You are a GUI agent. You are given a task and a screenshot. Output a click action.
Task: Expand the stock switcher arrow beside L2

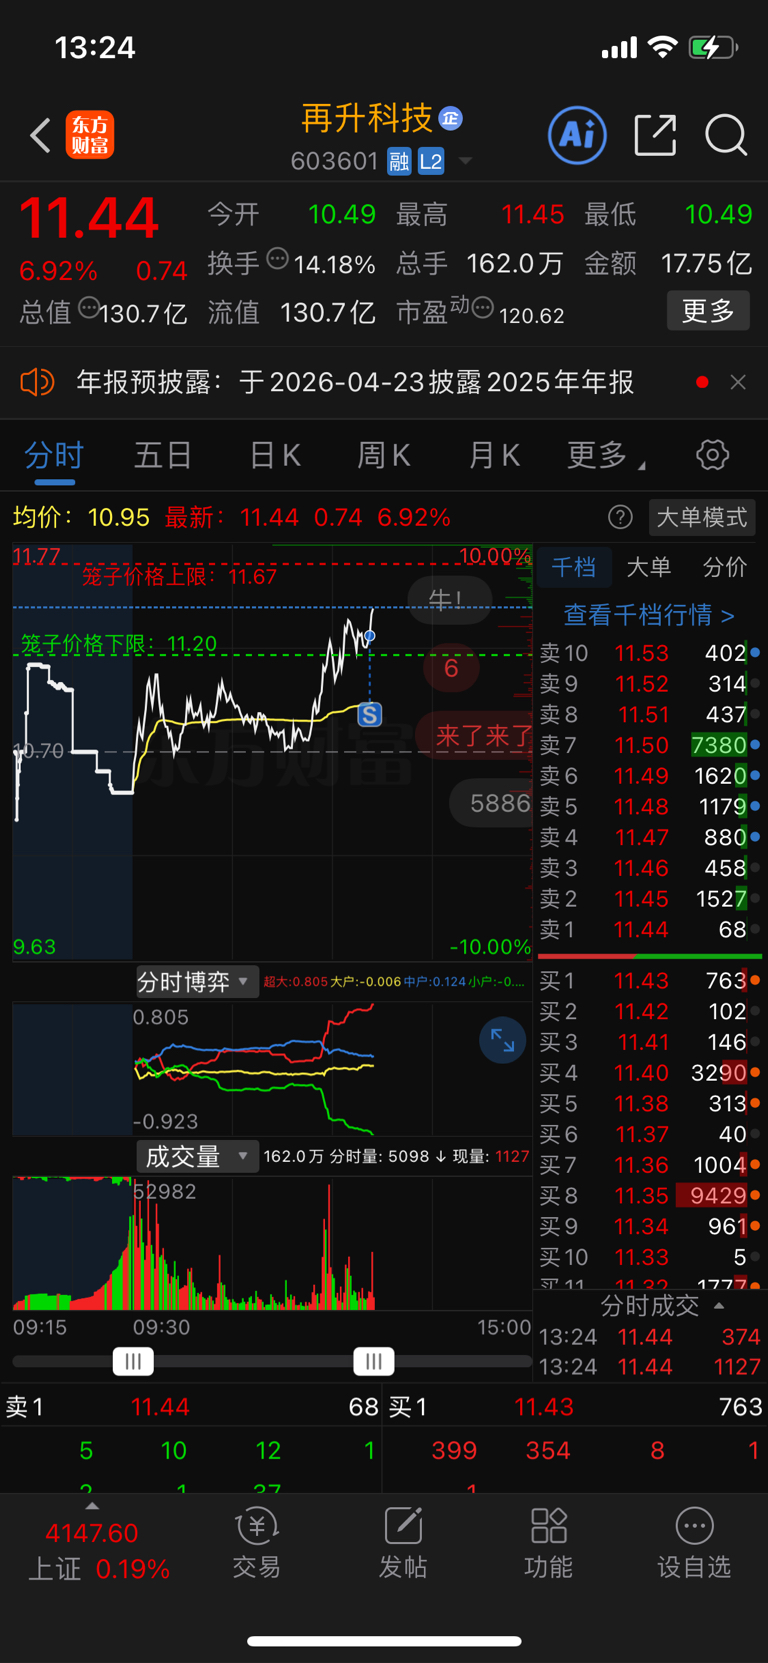(465, 161)
